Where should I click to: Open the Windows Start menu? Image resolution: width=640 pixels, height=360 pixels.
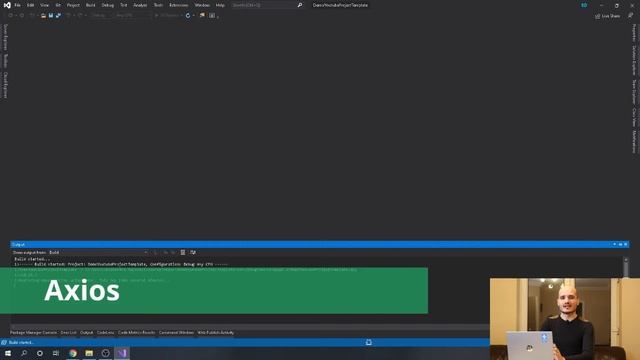coord(8,353)
